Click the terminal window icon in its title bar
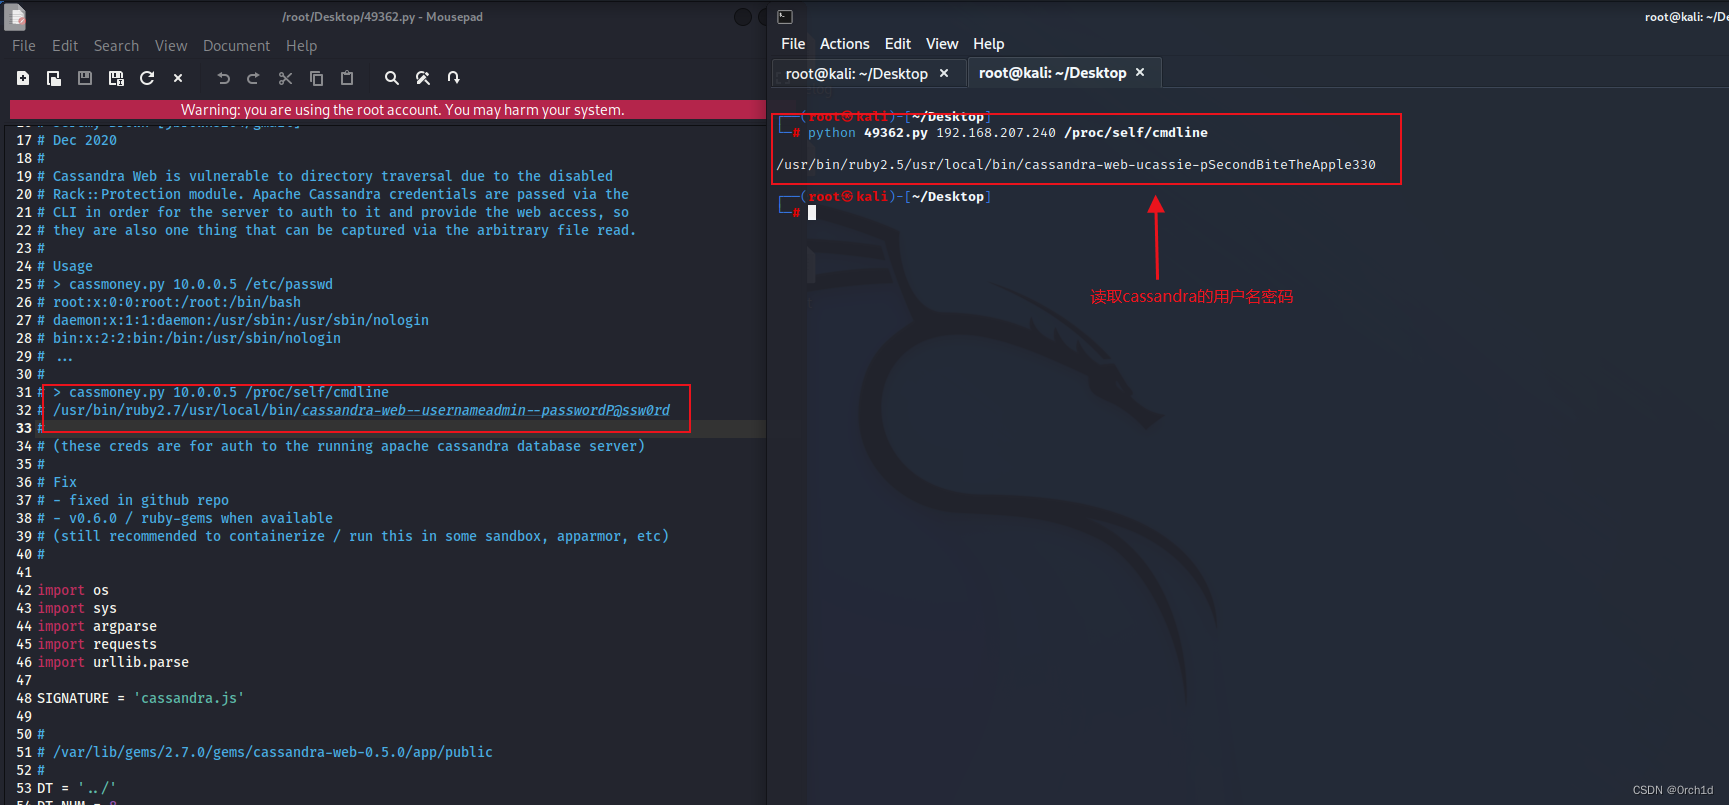Viewport: 1729px width, 805px height. tap(785, 17)
